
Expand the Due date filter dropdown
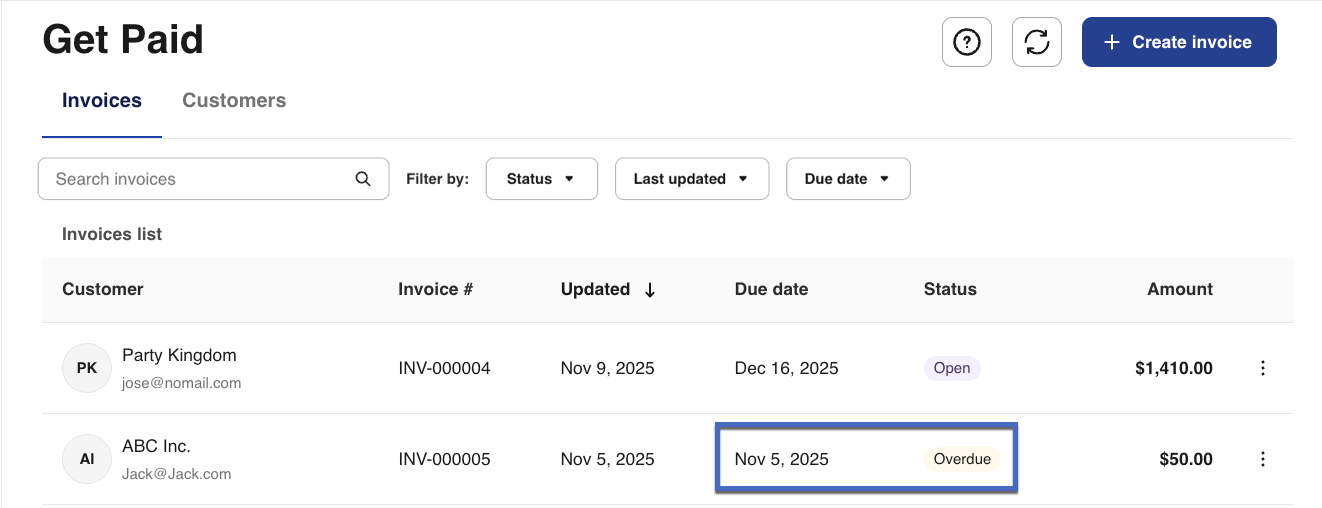pyautogui.click(x=848, y=179)
